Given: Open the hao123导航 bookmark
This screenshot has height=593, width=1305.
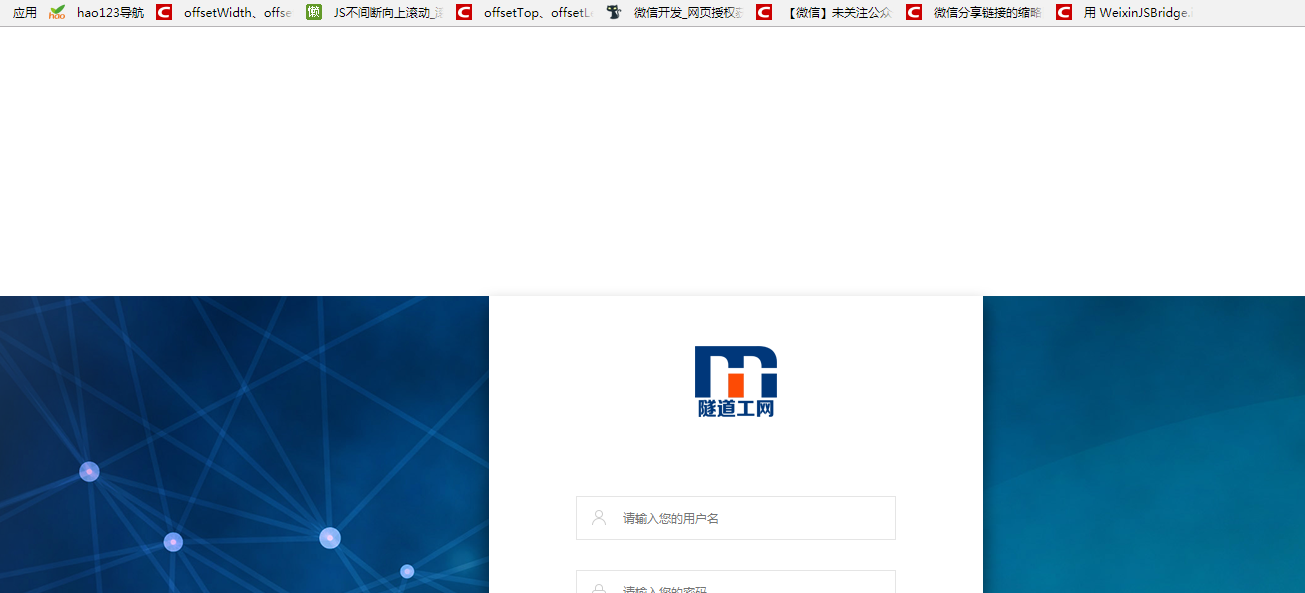Looking at the screenshot, I should point(97,13).
